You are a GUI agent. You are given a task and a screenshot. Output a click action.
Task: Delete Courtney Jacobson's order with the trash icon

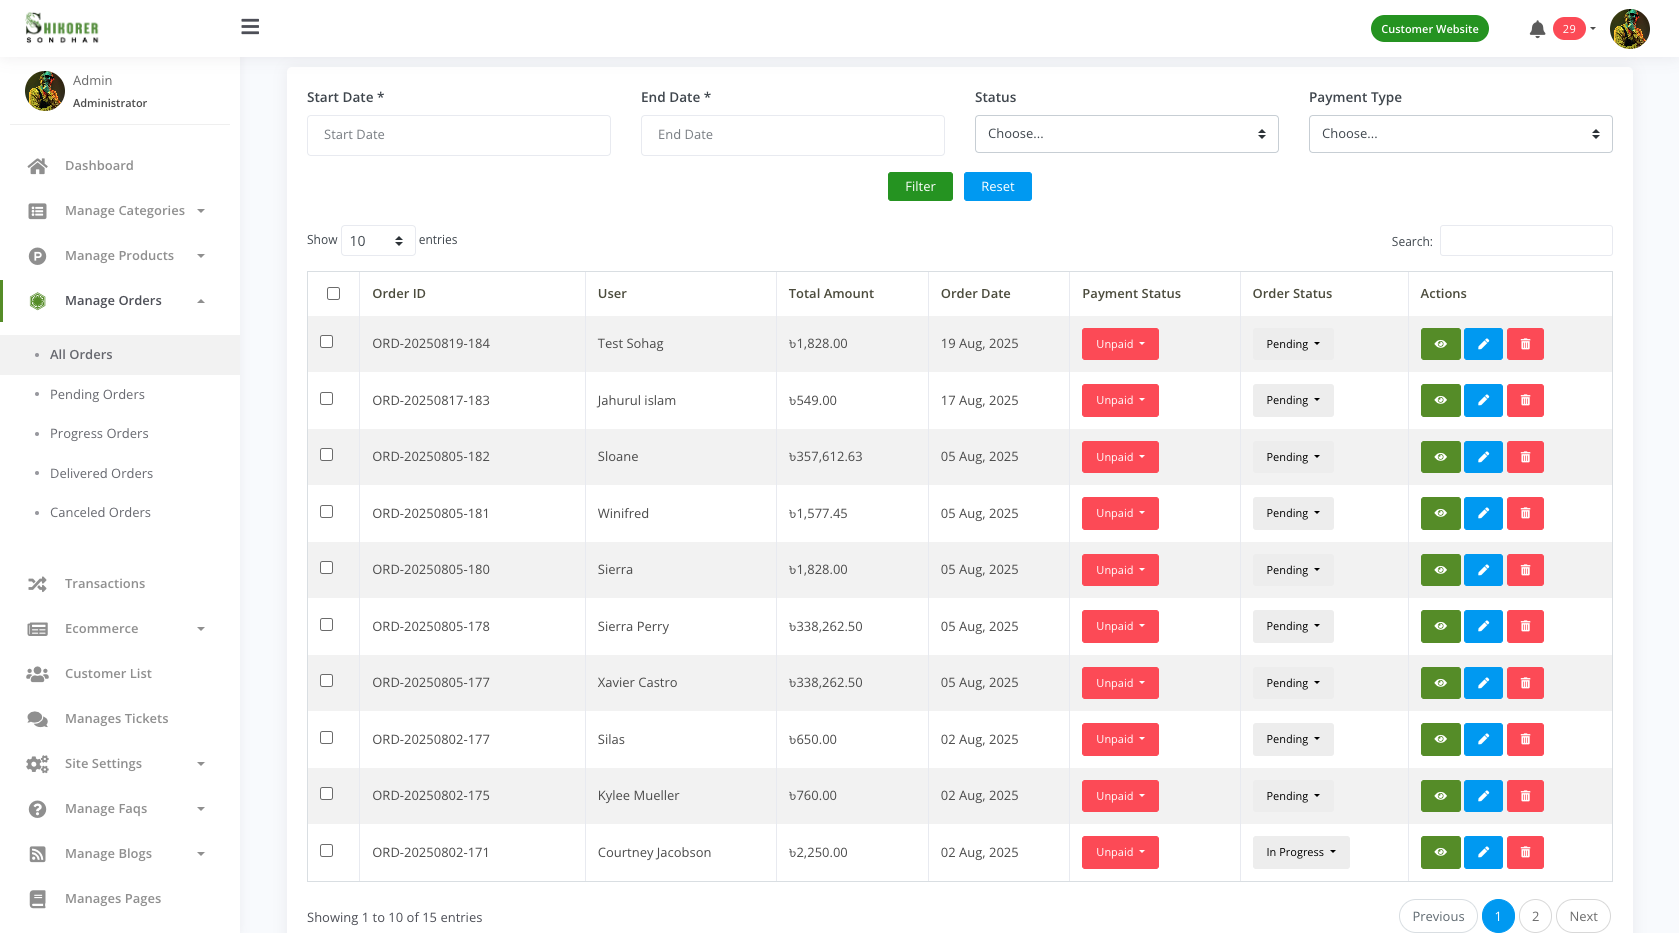(x=1525, y=852)
